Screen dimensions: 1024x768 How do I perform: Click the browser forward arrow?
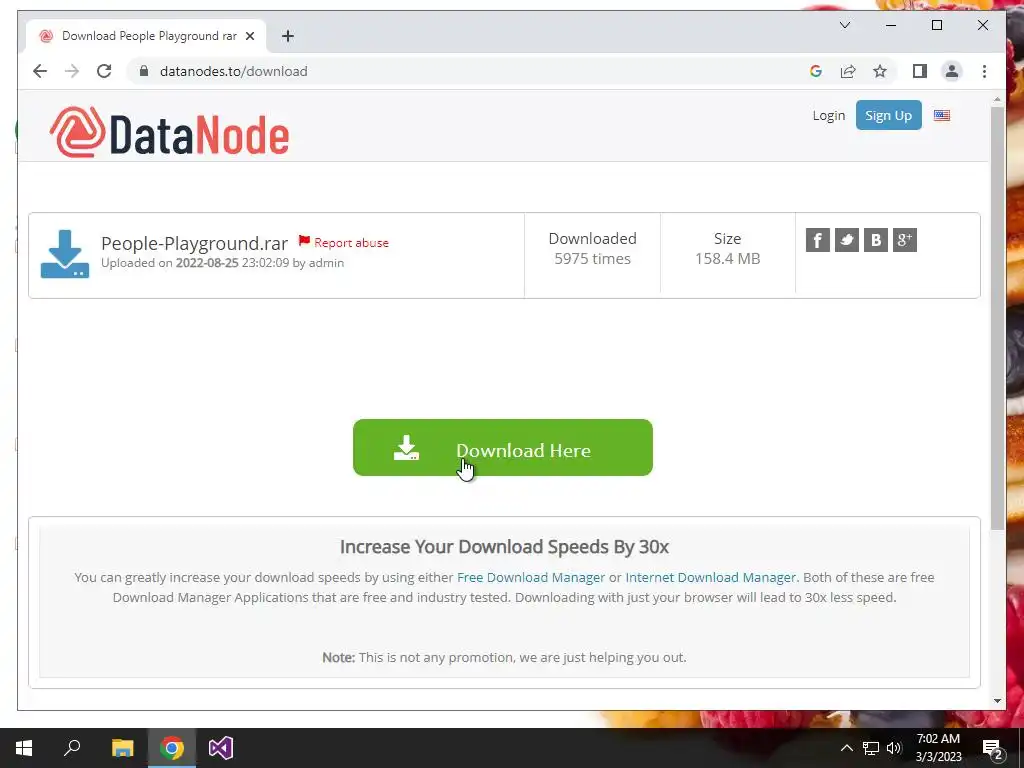[x=72, y=71]
